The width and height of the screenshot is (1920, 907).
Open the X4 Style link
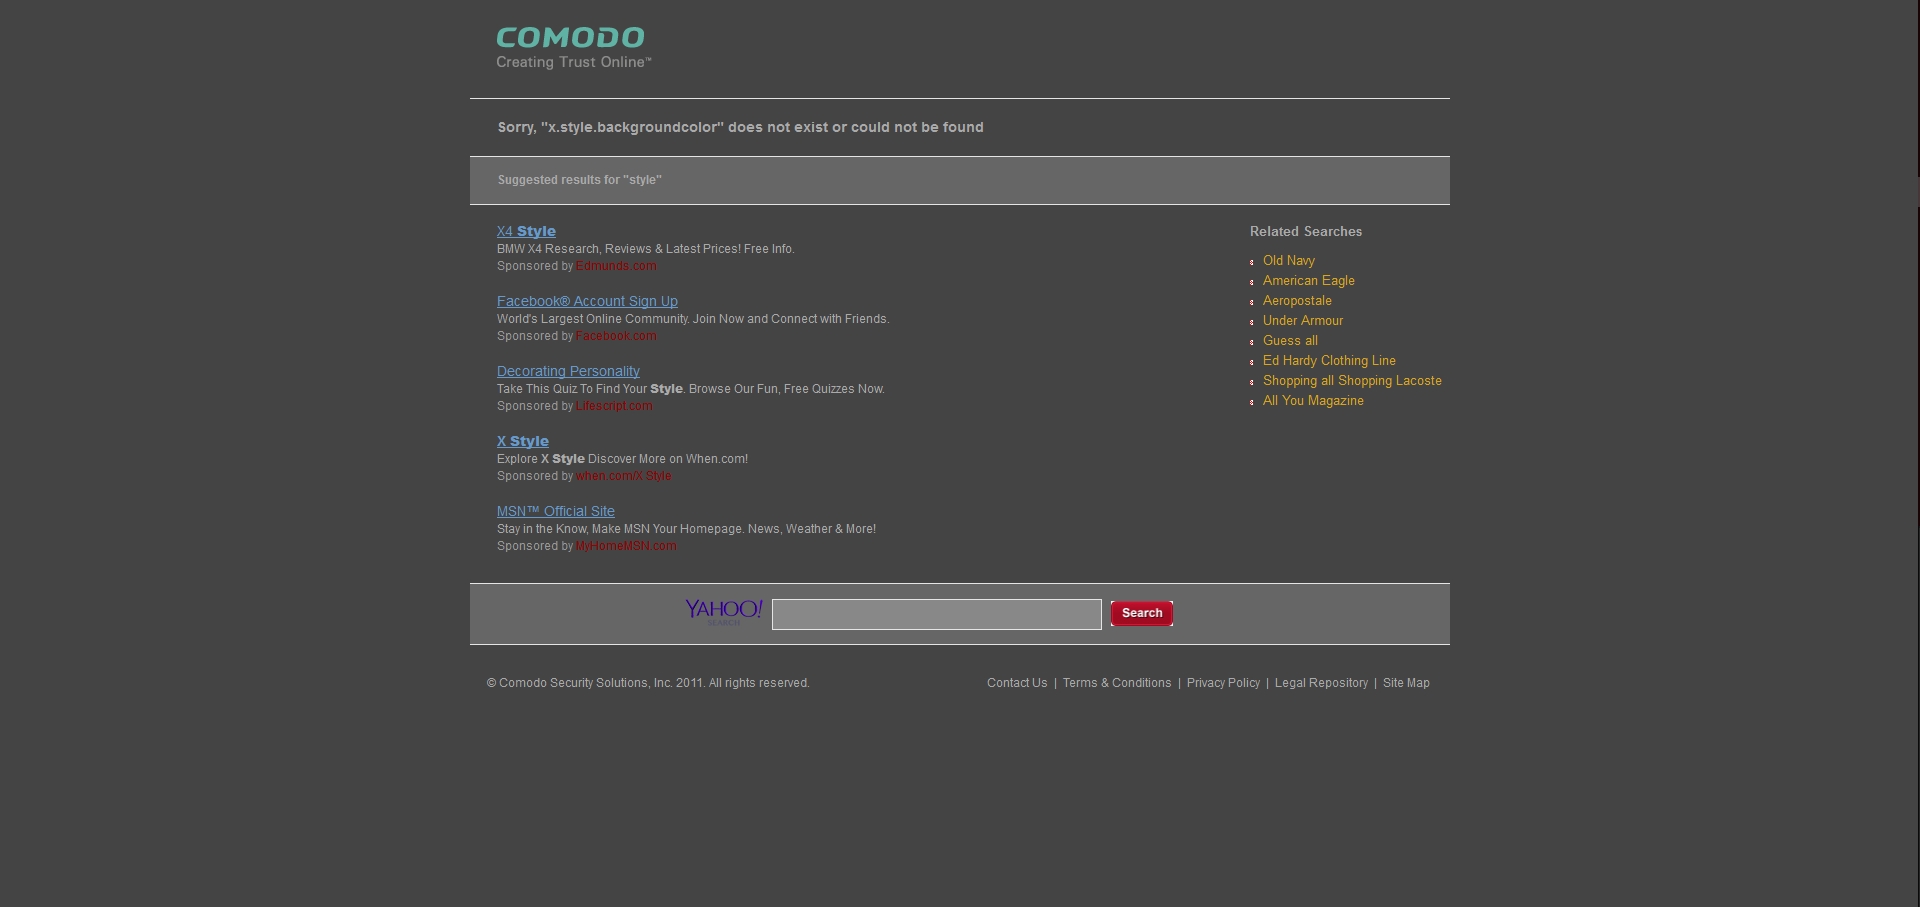pos(526,231)
